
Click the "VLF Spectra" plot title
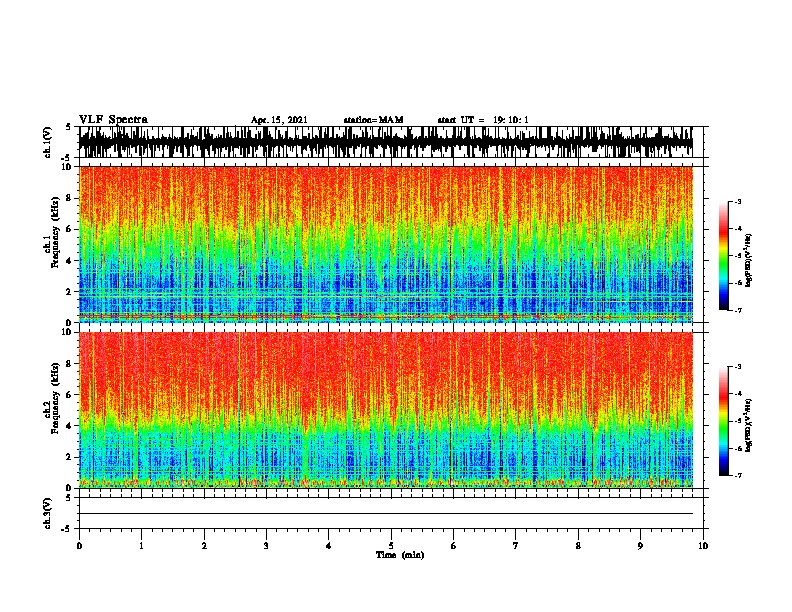pyautogui.click(x=113, y=120)
